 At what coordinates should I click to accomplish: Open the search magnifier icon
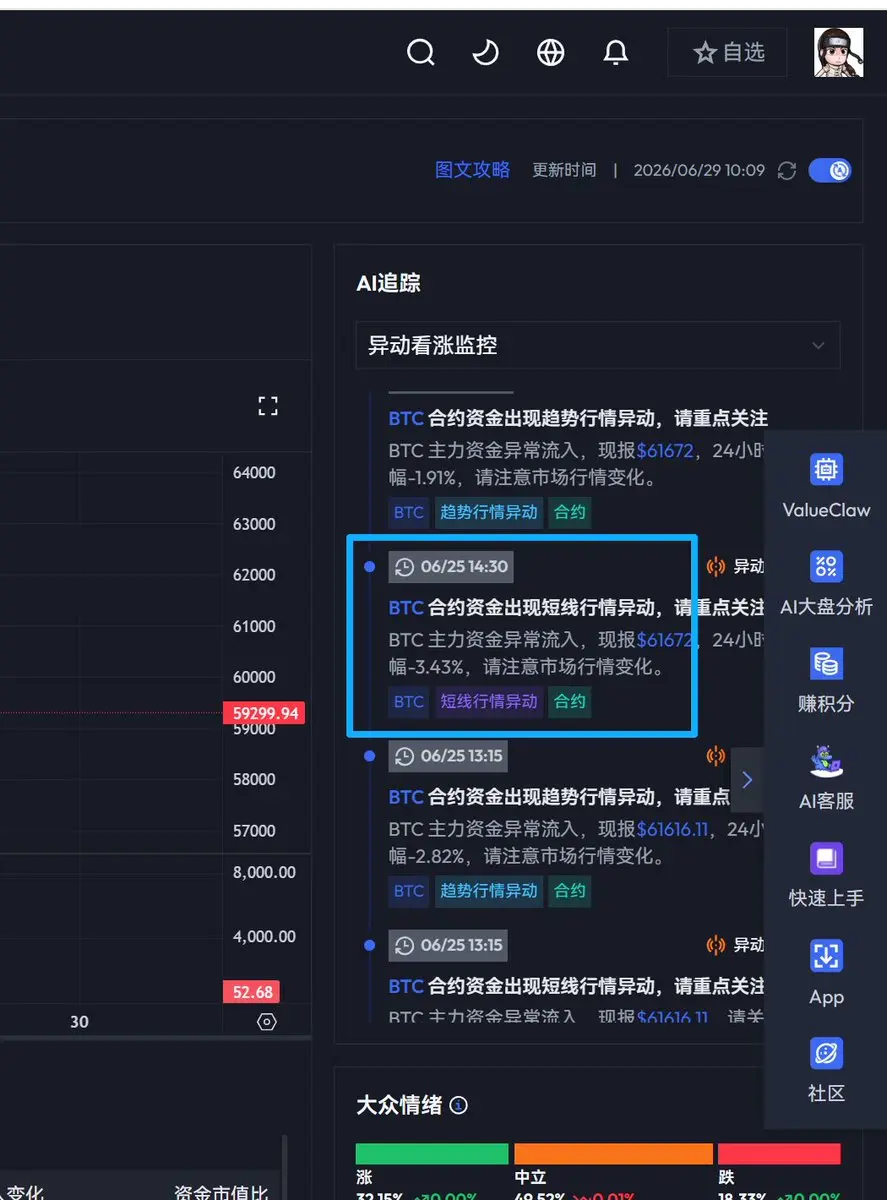click(x=421, y=52)
